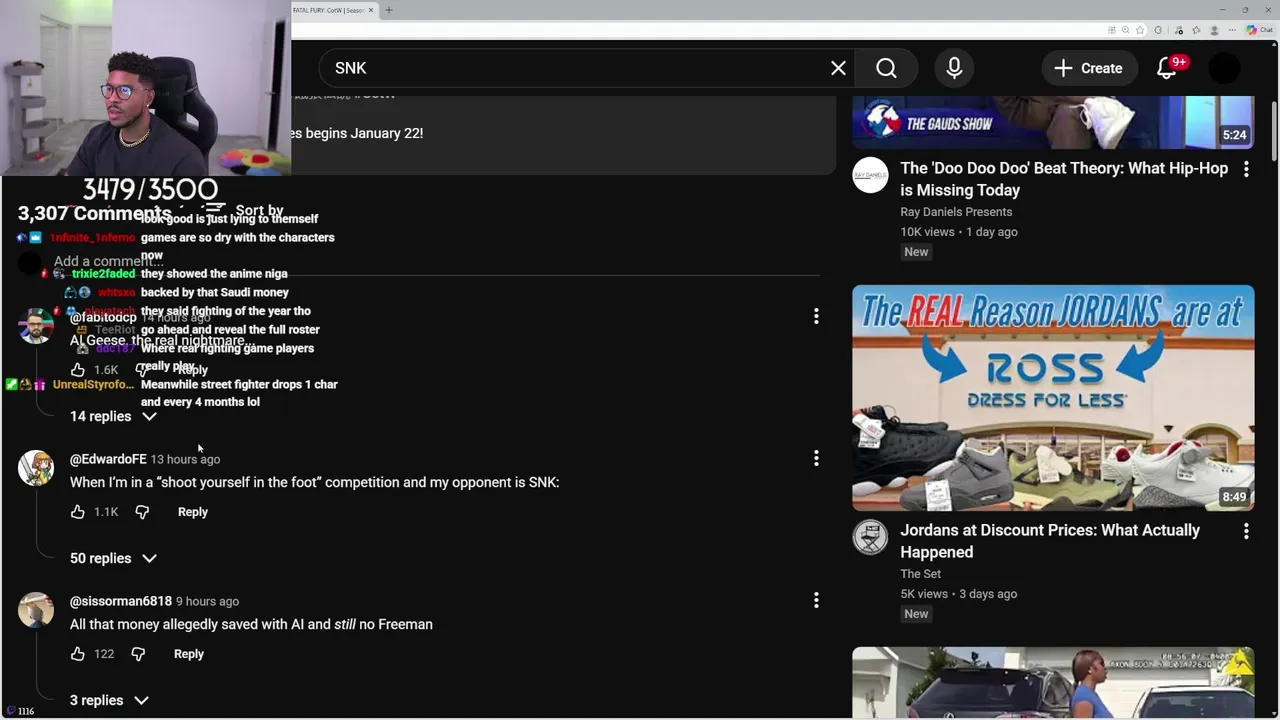
Task: Clear the SNK search text
Action: (x=838, y=68)
